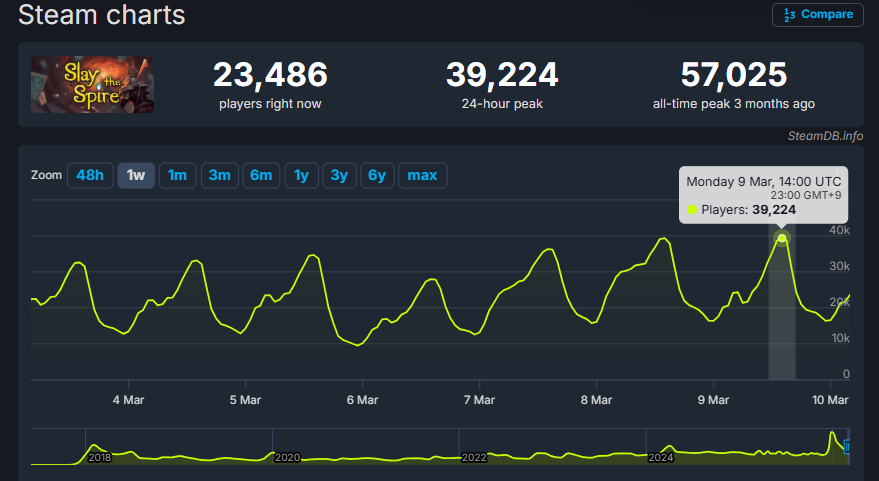Screen dimensions: 879x481
Task: Click the 57,025 all-time peak value
Action: click(x=734, y=75)
